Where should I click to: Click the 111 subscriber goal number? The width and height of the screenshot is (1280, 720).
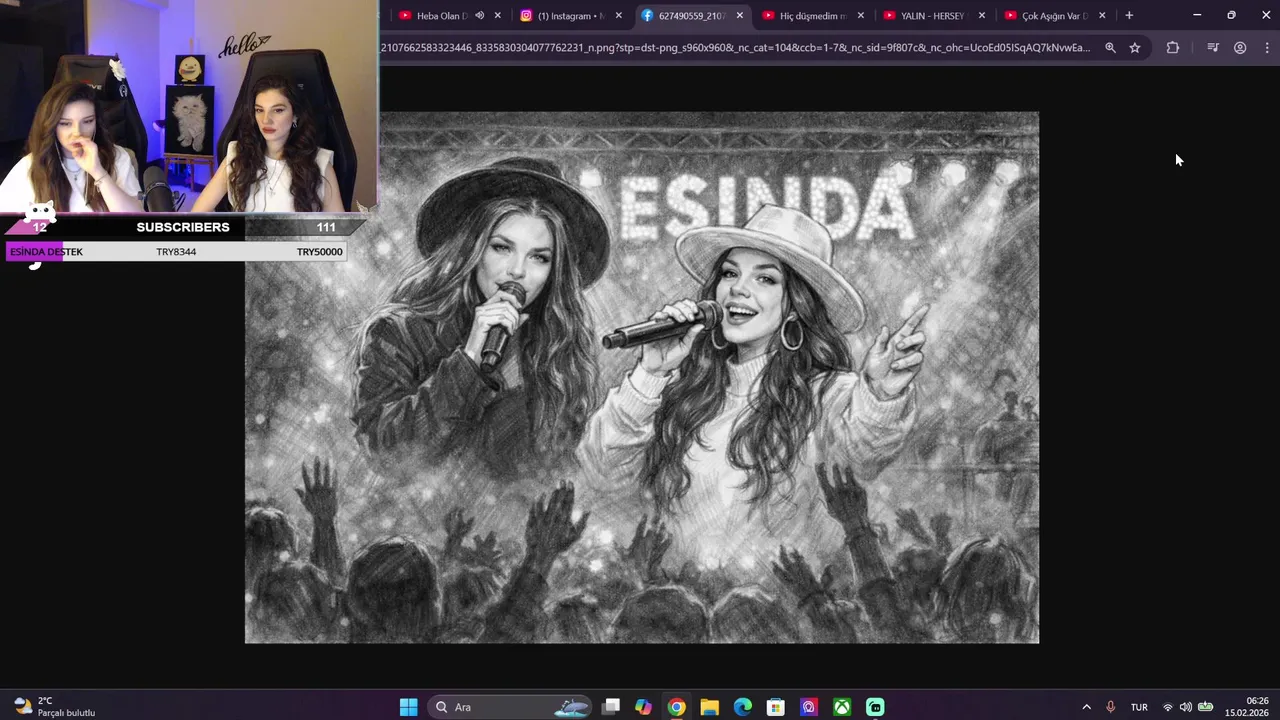click(326, 227)
